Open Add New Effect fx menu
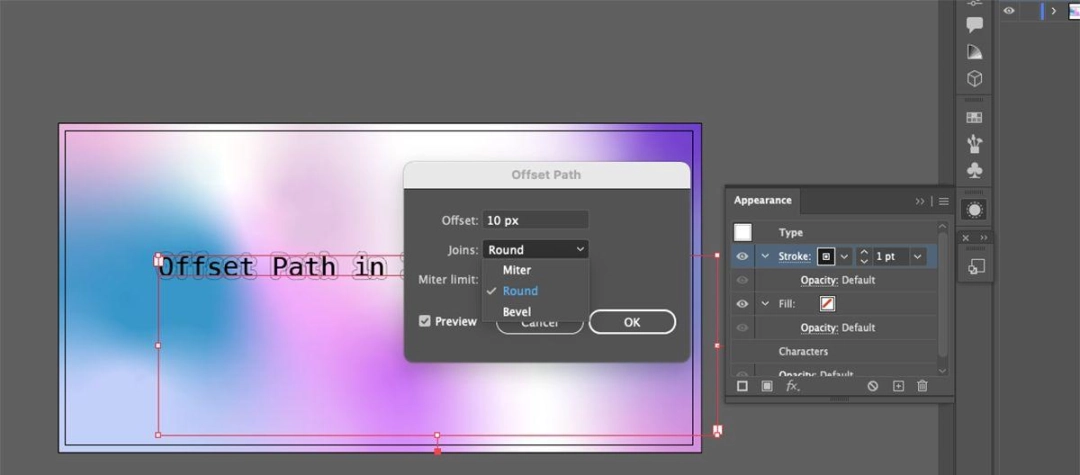Viewport: 1080px width, 475px height. point(793,386)
